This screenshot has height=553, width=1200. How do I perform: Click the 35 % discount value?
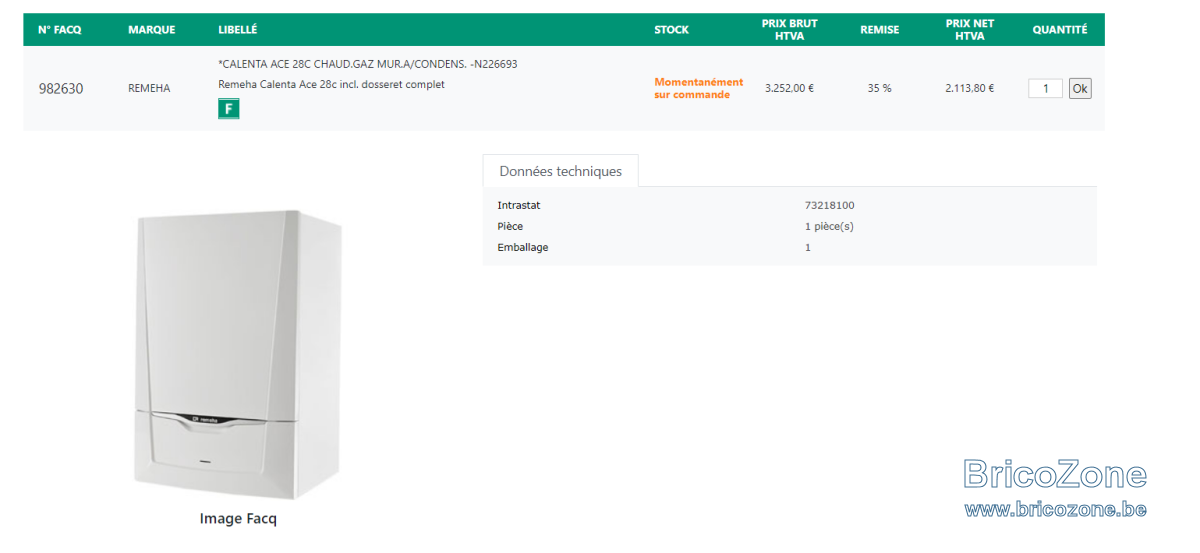click(879, 88)
